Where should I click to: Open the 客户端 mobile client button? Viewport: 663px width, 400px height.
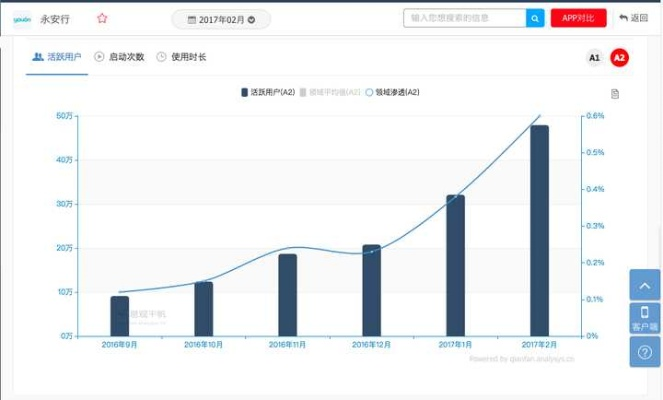coord(644,319)
